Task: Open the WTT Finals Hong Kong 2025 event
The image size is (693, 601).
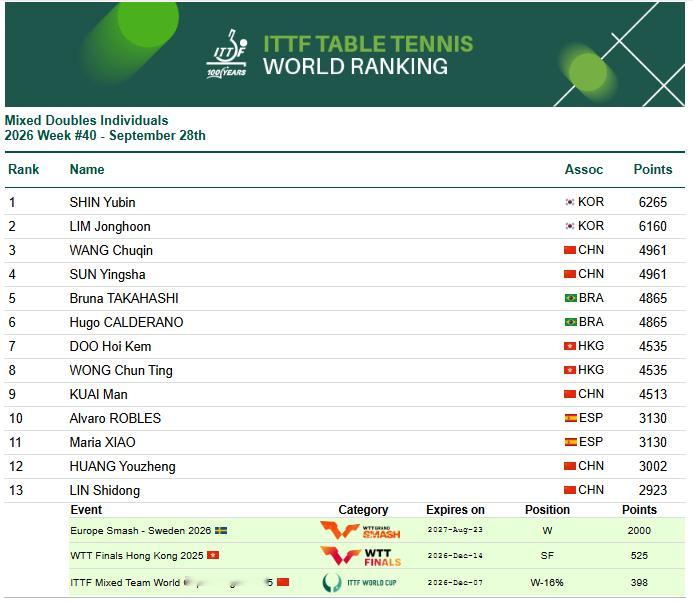Action: pyautogui.click(x=137, y=555)
